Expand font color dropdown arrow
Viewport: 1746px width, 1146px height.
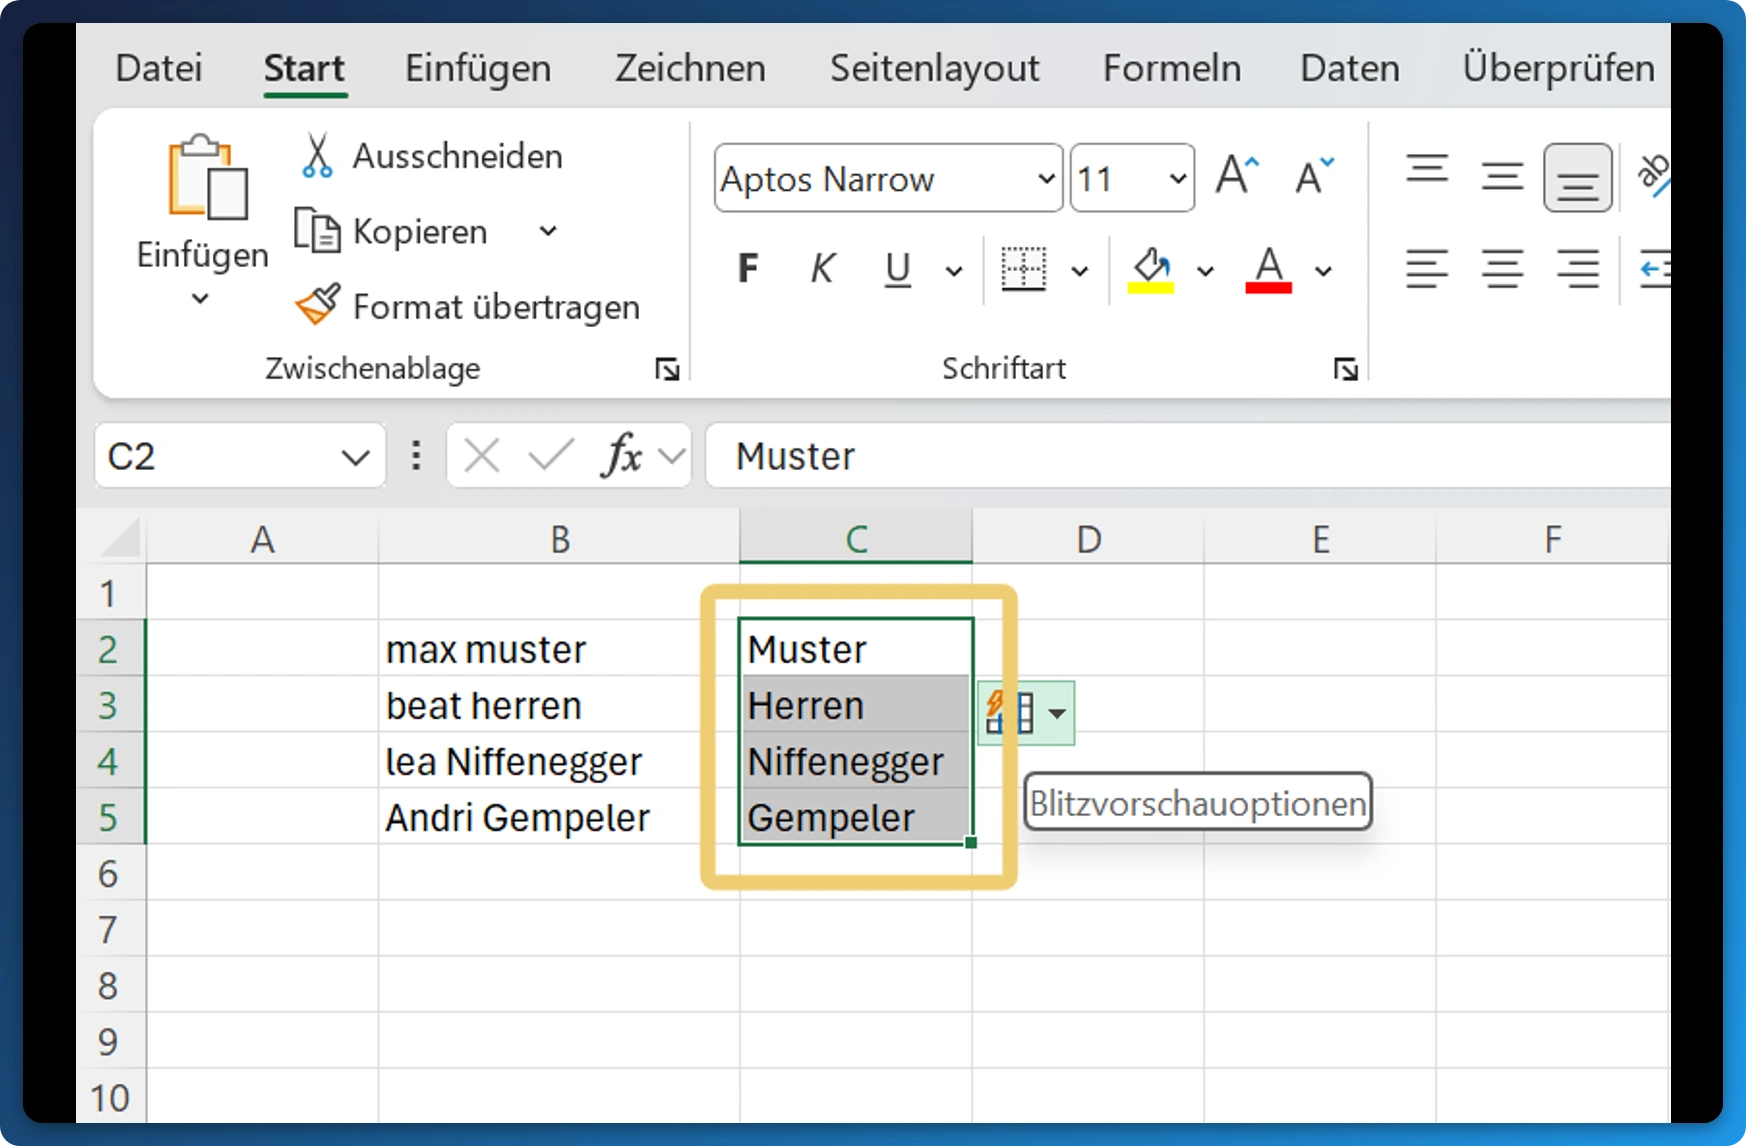(x=1323, y=270)
